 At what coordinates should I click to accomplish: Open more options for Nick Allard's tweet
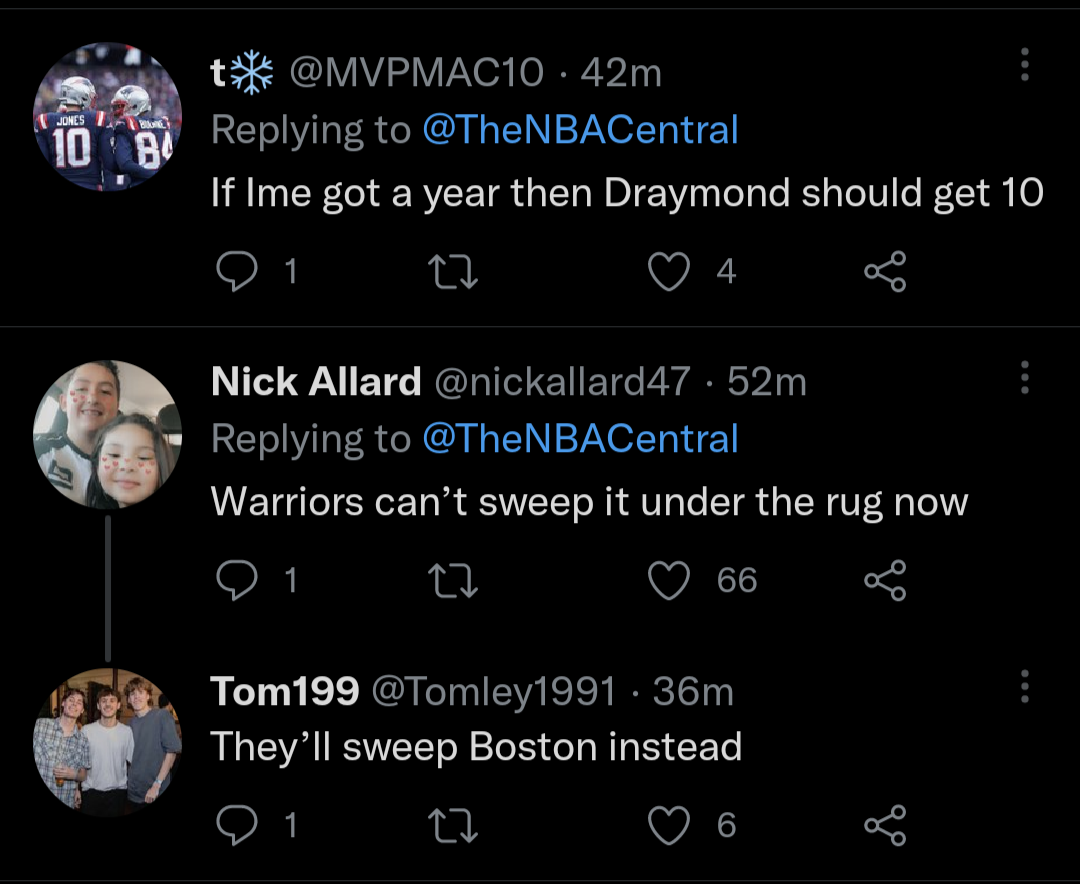(x=1023, y=378)
